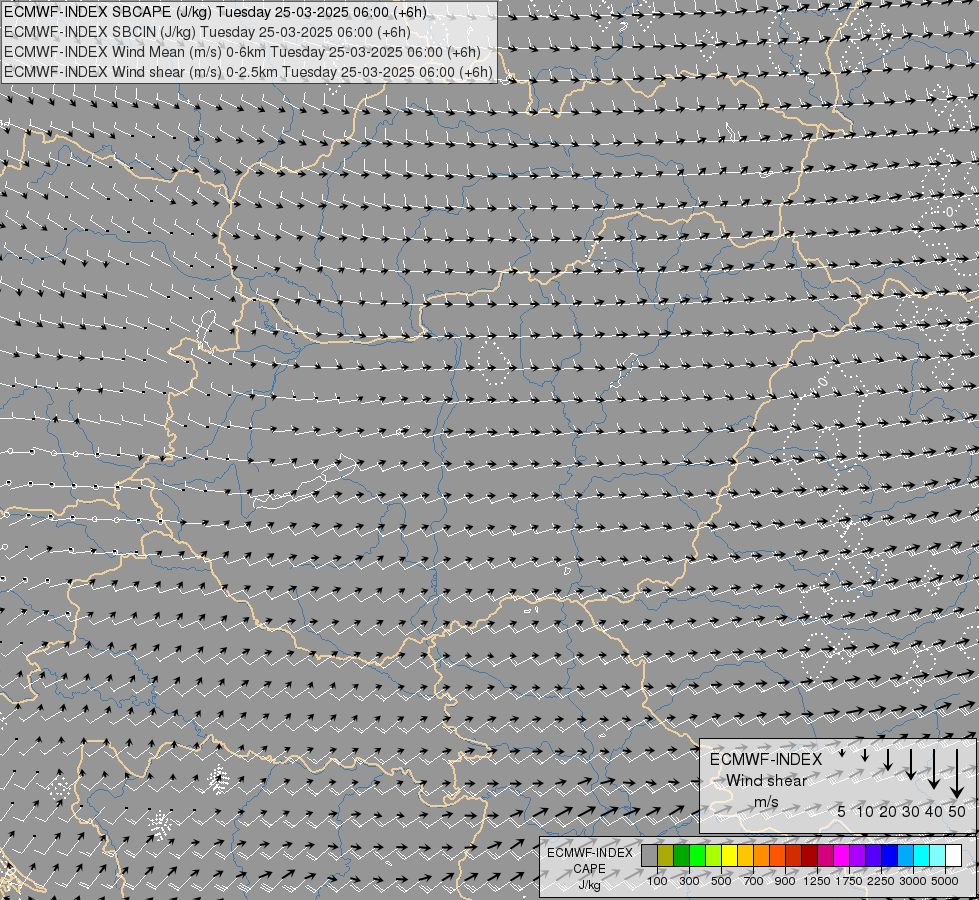Click the '1250' CAPE scale label
This screenshot has height=900, width=979.
point(817,881)
